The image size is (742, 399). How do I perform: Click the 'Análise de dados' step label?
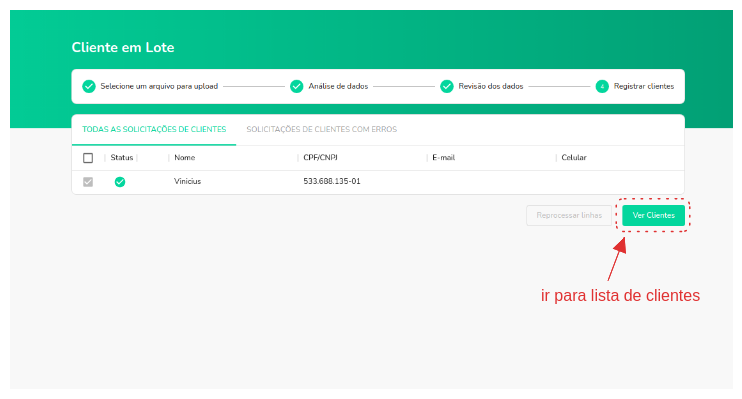tap(338, 86)
